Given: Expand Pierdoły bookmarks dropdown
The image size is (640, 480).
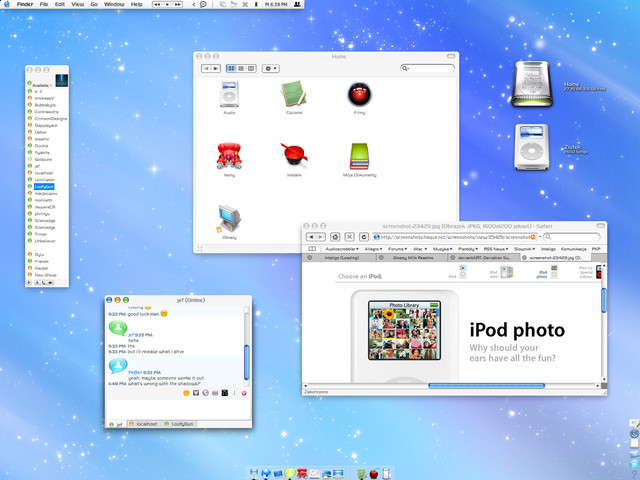Looking at the screenshot, I should coord(468,249).
